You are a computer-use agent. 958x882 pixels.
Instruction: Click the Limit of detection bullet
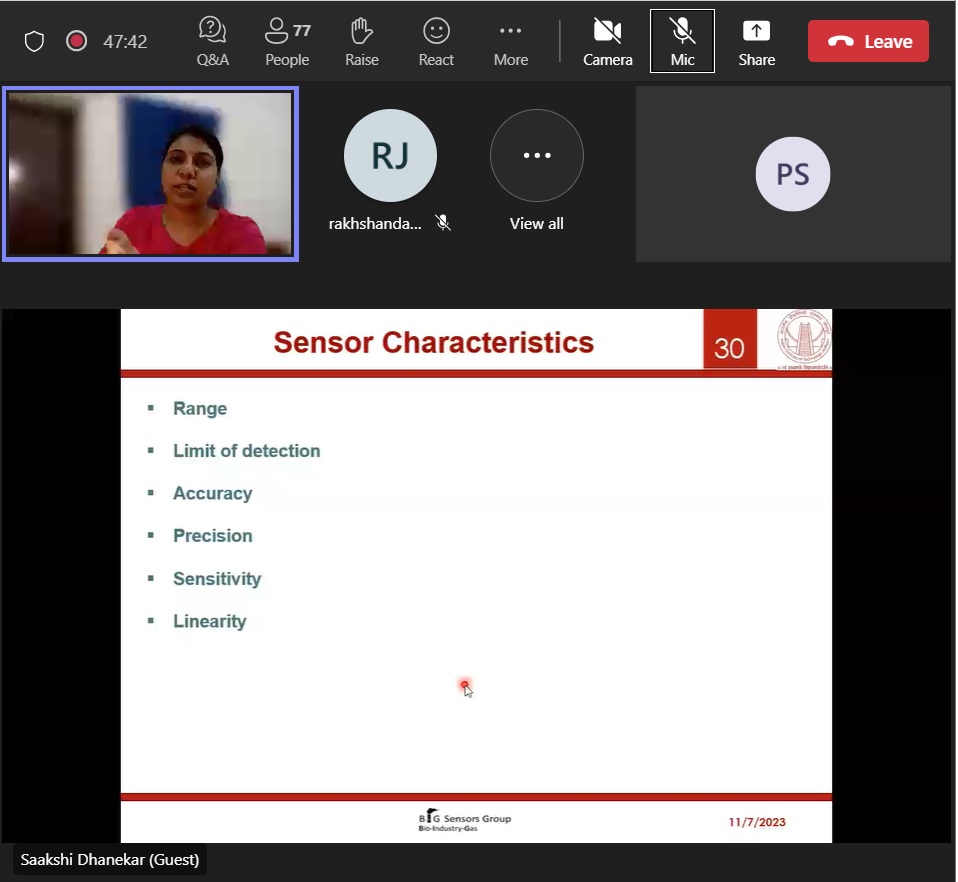[x=246, y=451]
